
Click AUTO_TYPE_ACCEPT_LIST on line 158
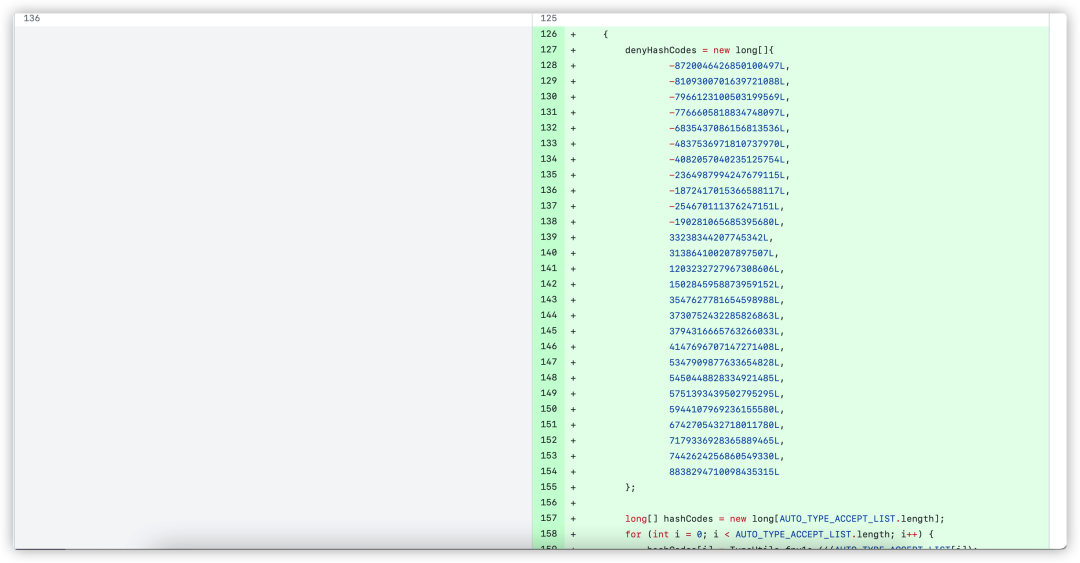coord(793,535)
